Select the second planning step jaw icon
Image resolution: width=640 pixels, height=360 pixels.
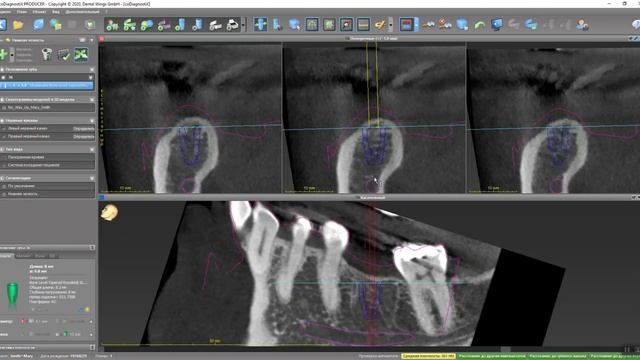(x=130, y=25)
